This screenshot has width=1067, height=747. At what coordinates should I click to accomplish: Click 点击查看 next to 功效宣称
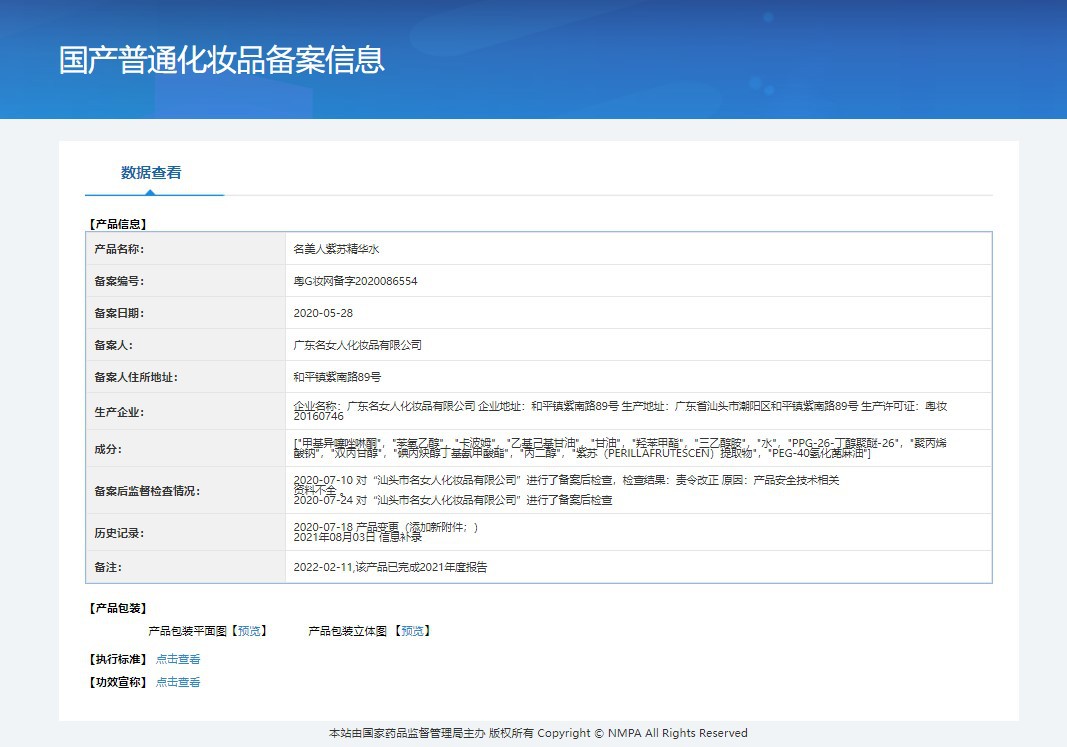pyautogui.click(x=178, y=682)
